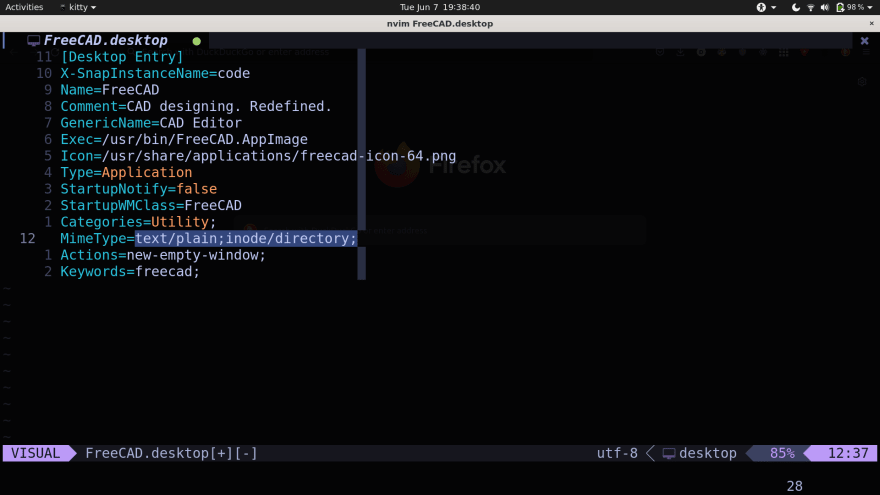Click the desktop filetype icon on the tab
The image size is (880, 495).
click(34, 40)
